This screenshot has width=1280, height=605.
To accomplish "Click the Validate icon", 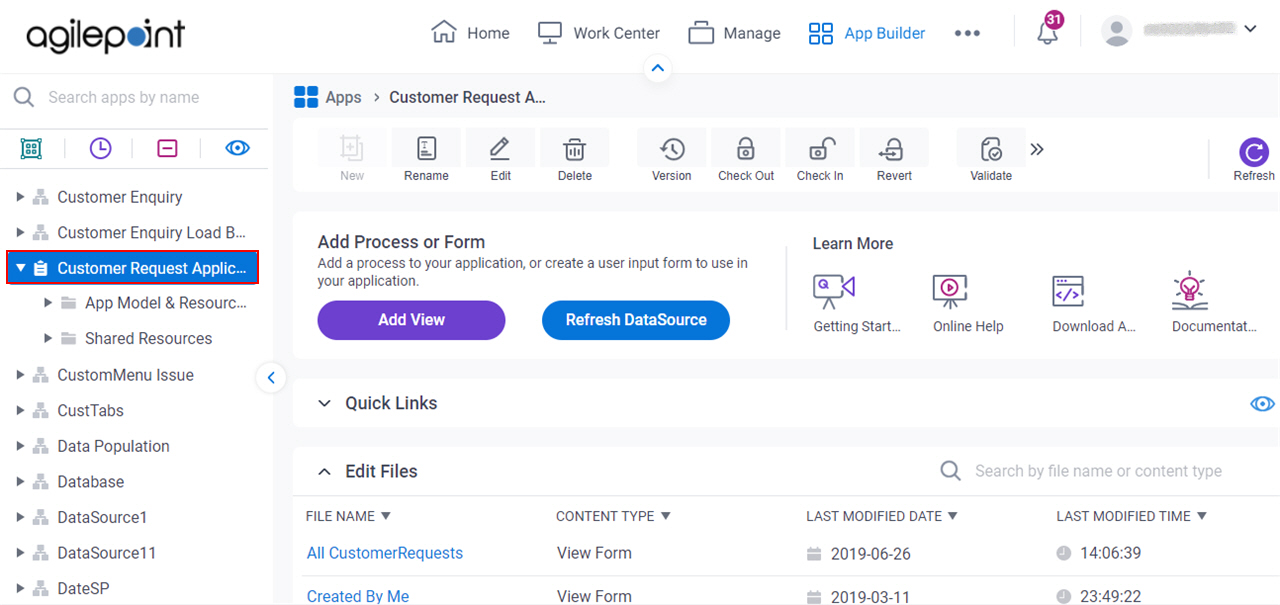I will 991,149.
